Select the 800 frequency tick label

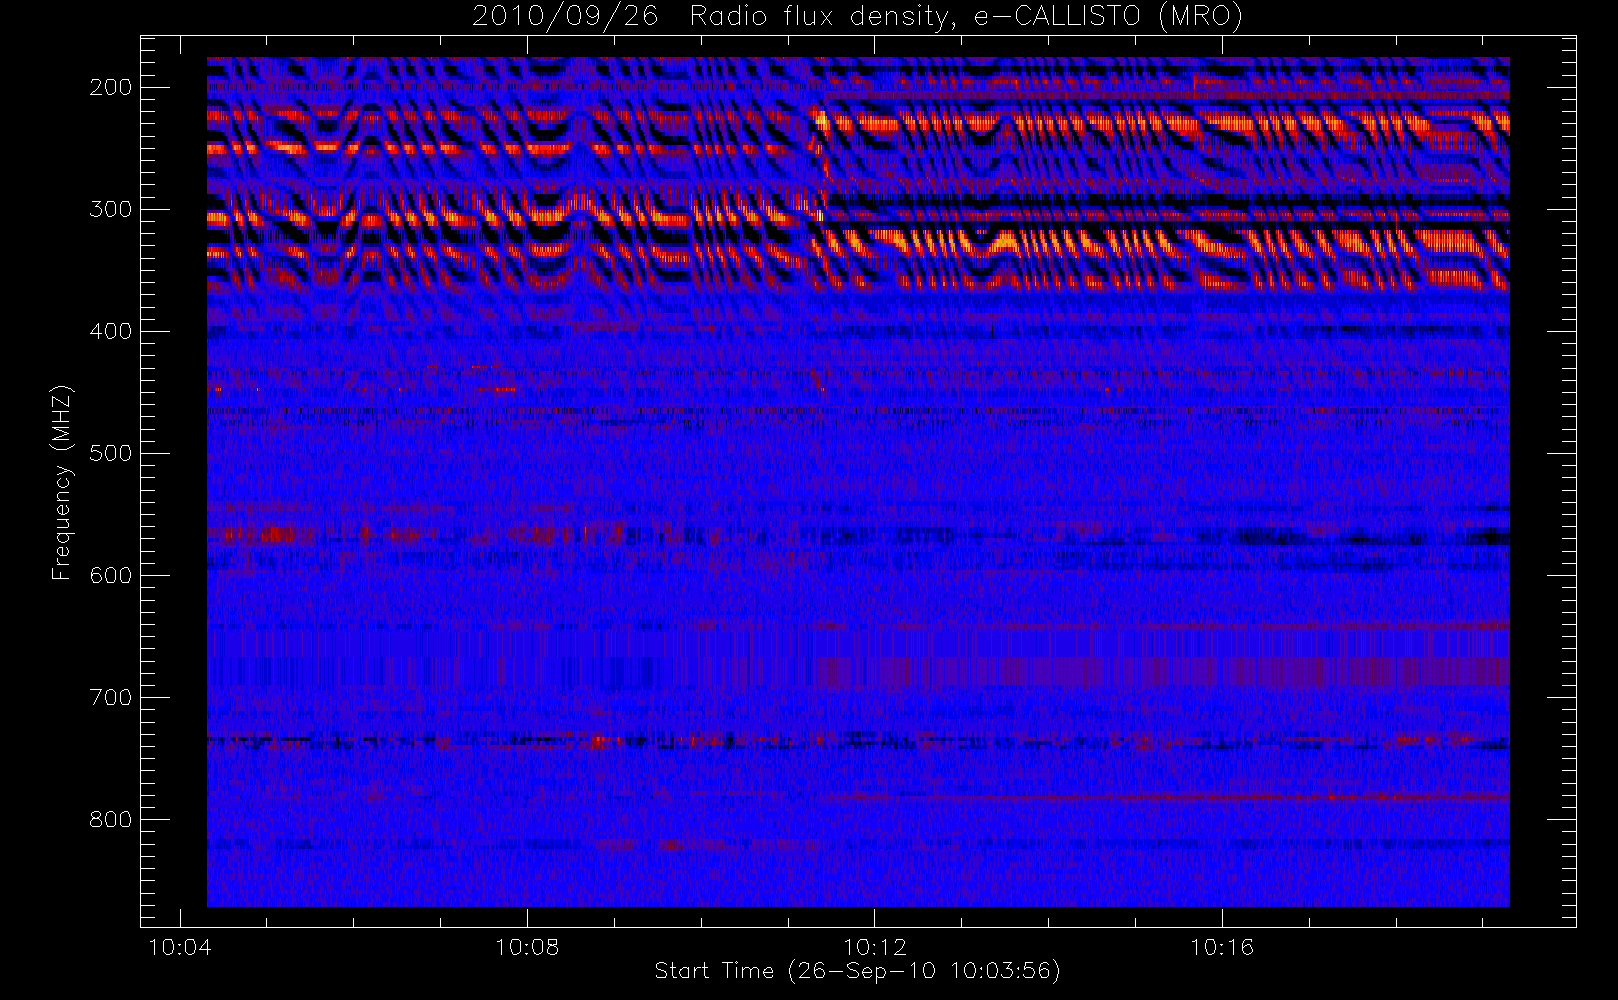coord(111,819)
